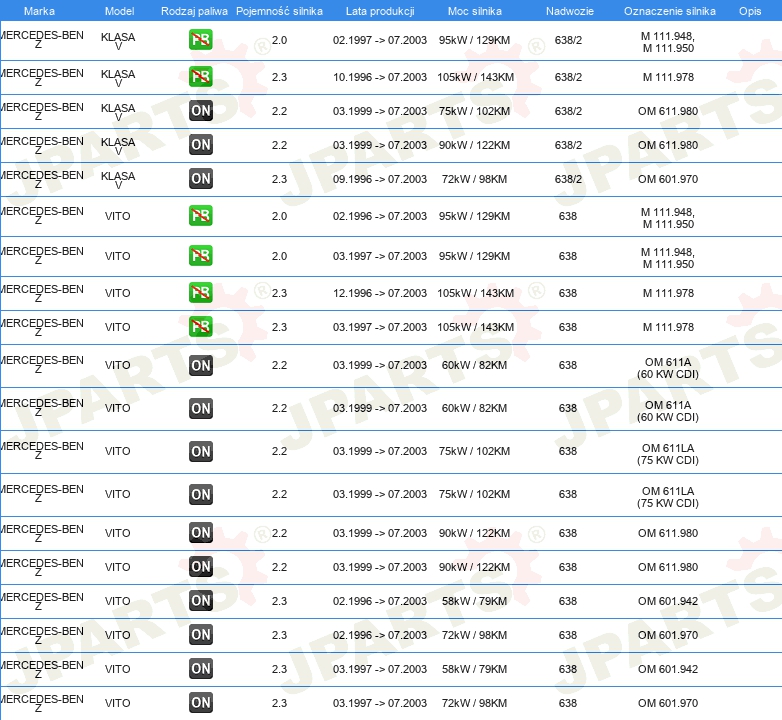Click engine capacity '2.0' in the KLASA V row

coord(279,40)
